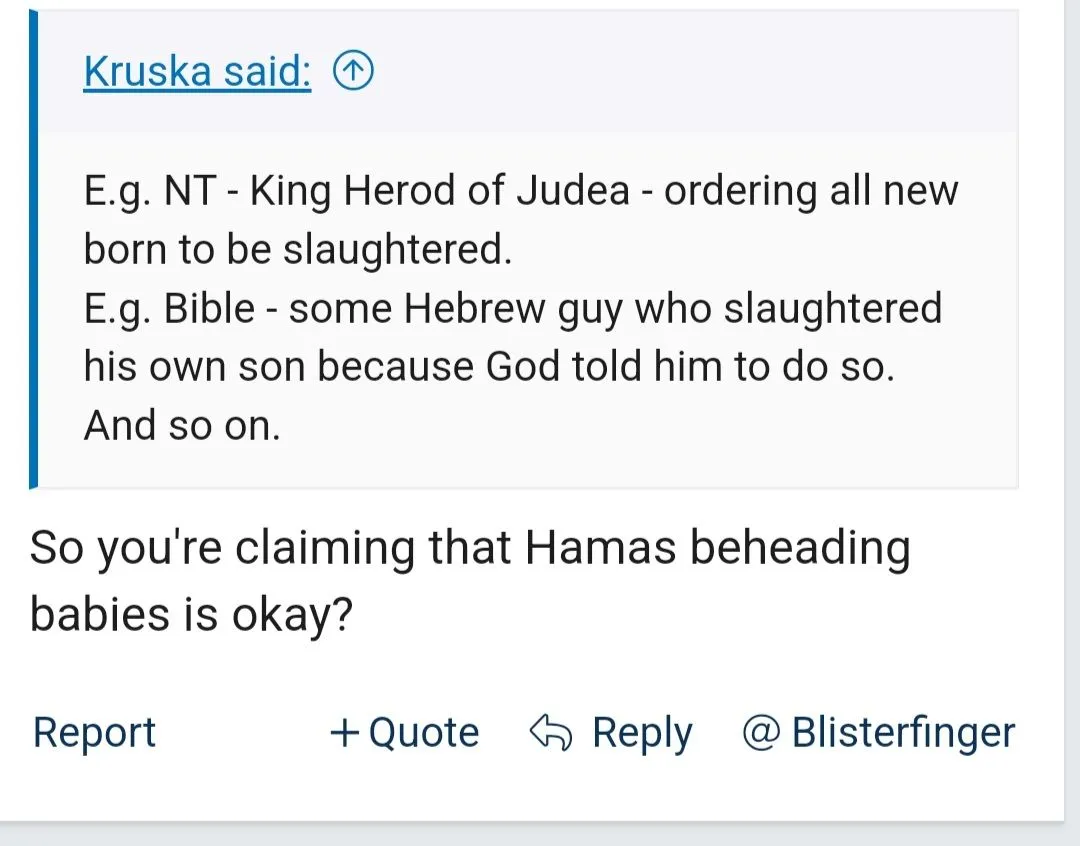Click the curved Reply arrow icon
1080x846 pixels.
548,733
